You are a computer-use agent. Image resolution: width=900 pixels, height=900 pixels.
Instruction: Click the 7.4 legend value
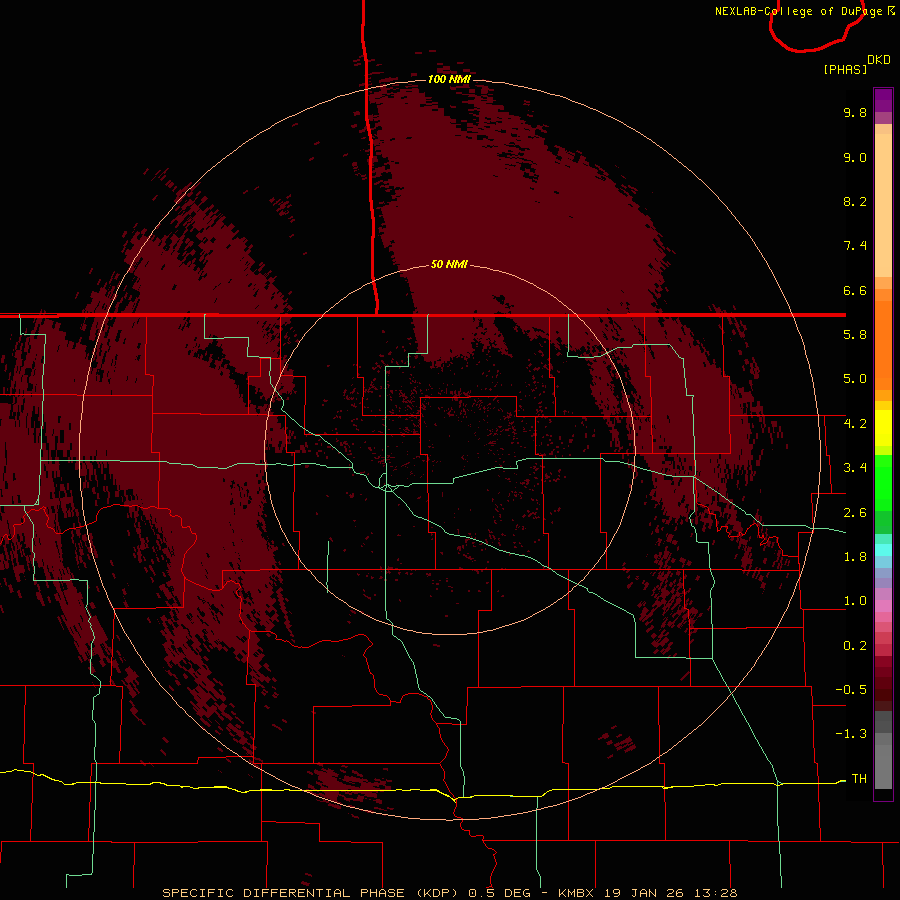tap(855, 246)
